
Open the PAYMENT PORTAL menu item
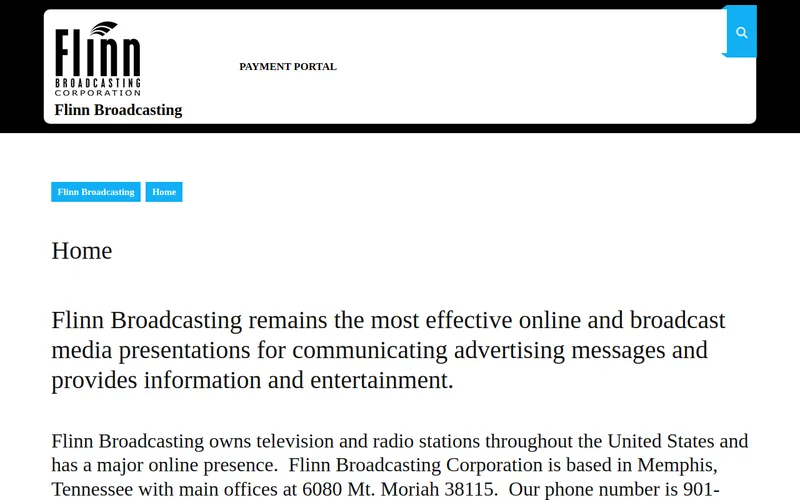288,66
